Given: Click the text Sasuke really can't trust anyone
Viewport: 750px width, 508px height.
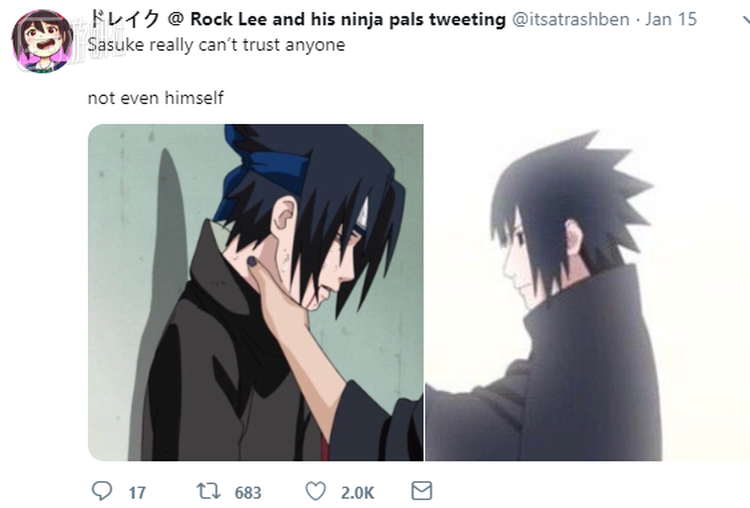Looking at the screenshot, I should [216, 45].
